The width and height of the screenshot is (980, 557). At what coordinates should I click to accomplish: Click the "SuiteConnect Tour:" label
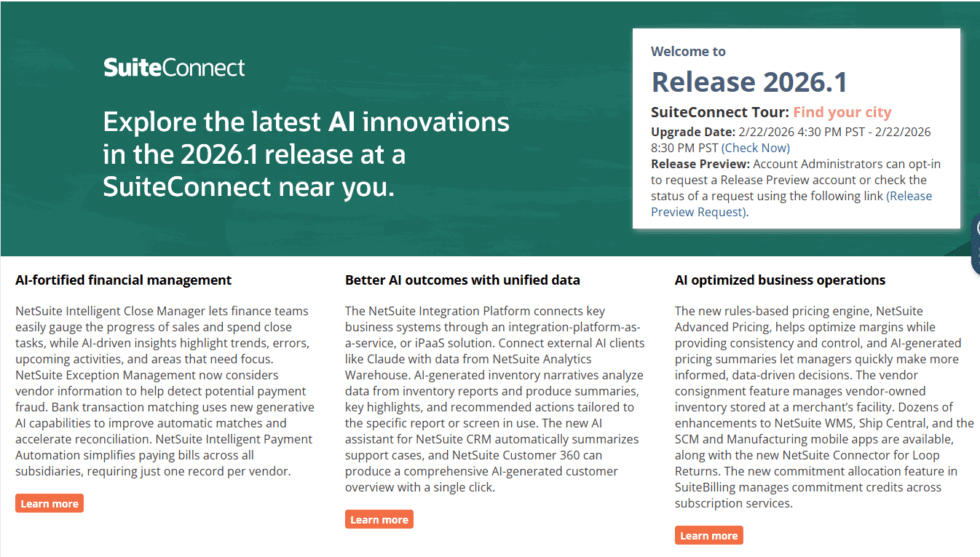coord(720,112)
